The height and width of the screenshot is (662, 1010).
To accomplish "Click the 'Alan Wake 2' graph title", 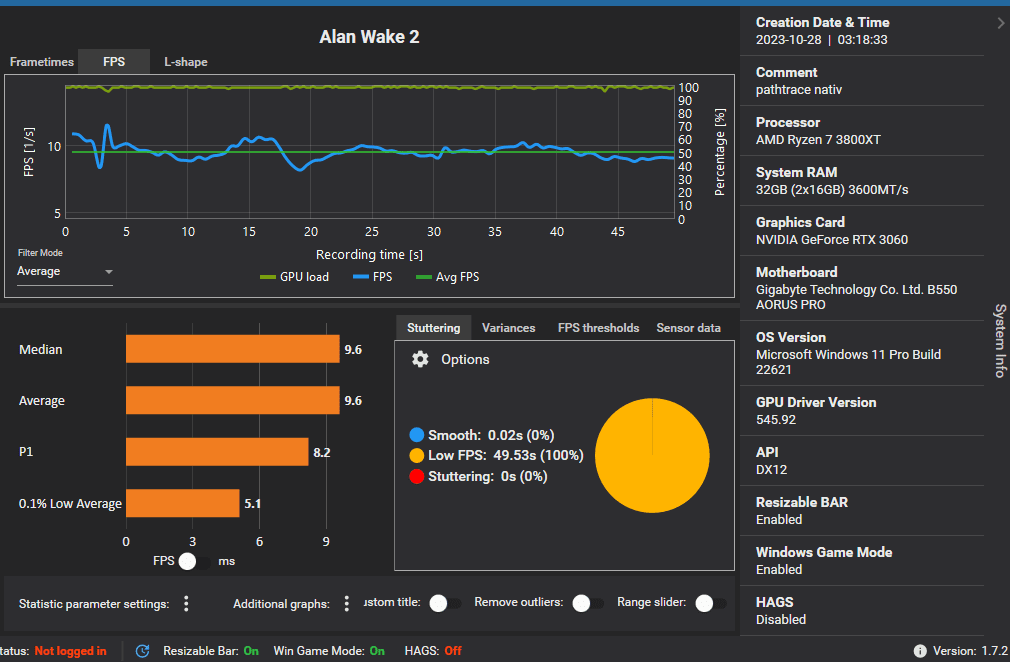I will pyautogui.click(x=369, y=37).
